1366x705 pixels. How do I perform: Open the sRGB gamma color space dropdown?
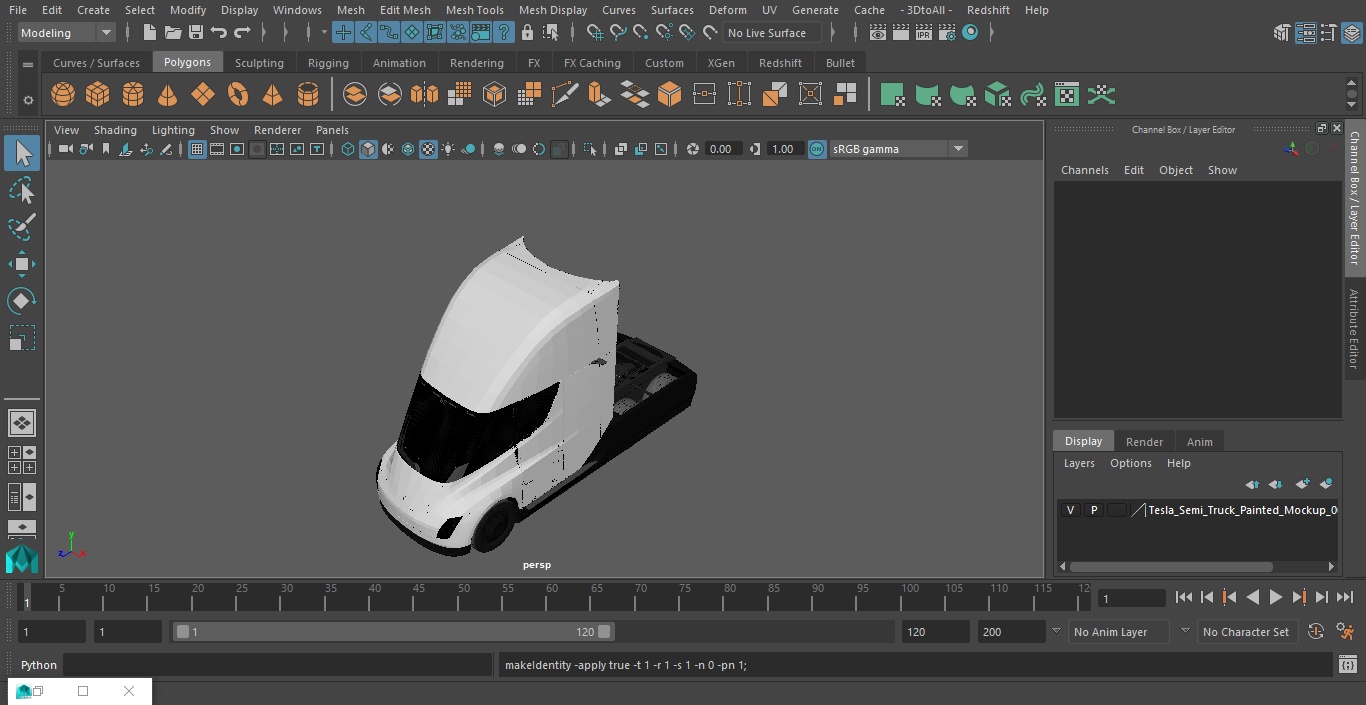pos(898,149)
